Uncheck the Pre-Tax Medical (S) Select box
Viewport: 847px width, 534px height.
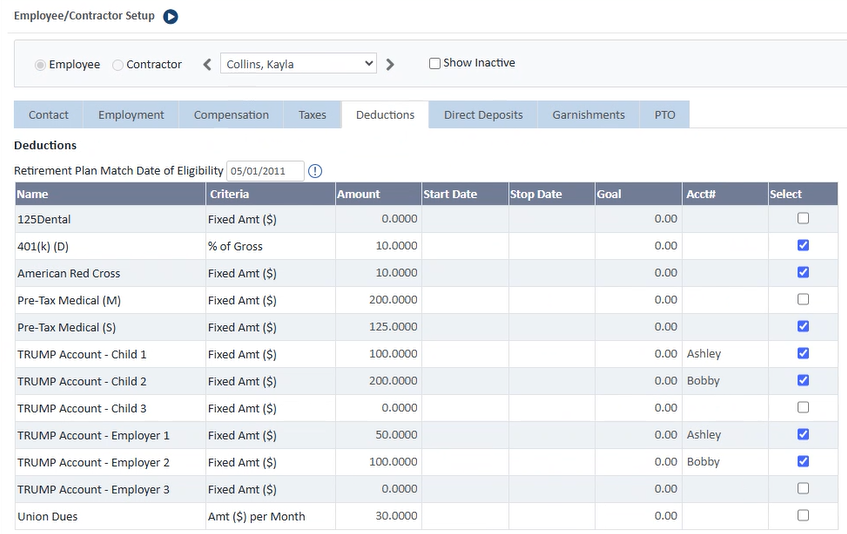(803, 326)
